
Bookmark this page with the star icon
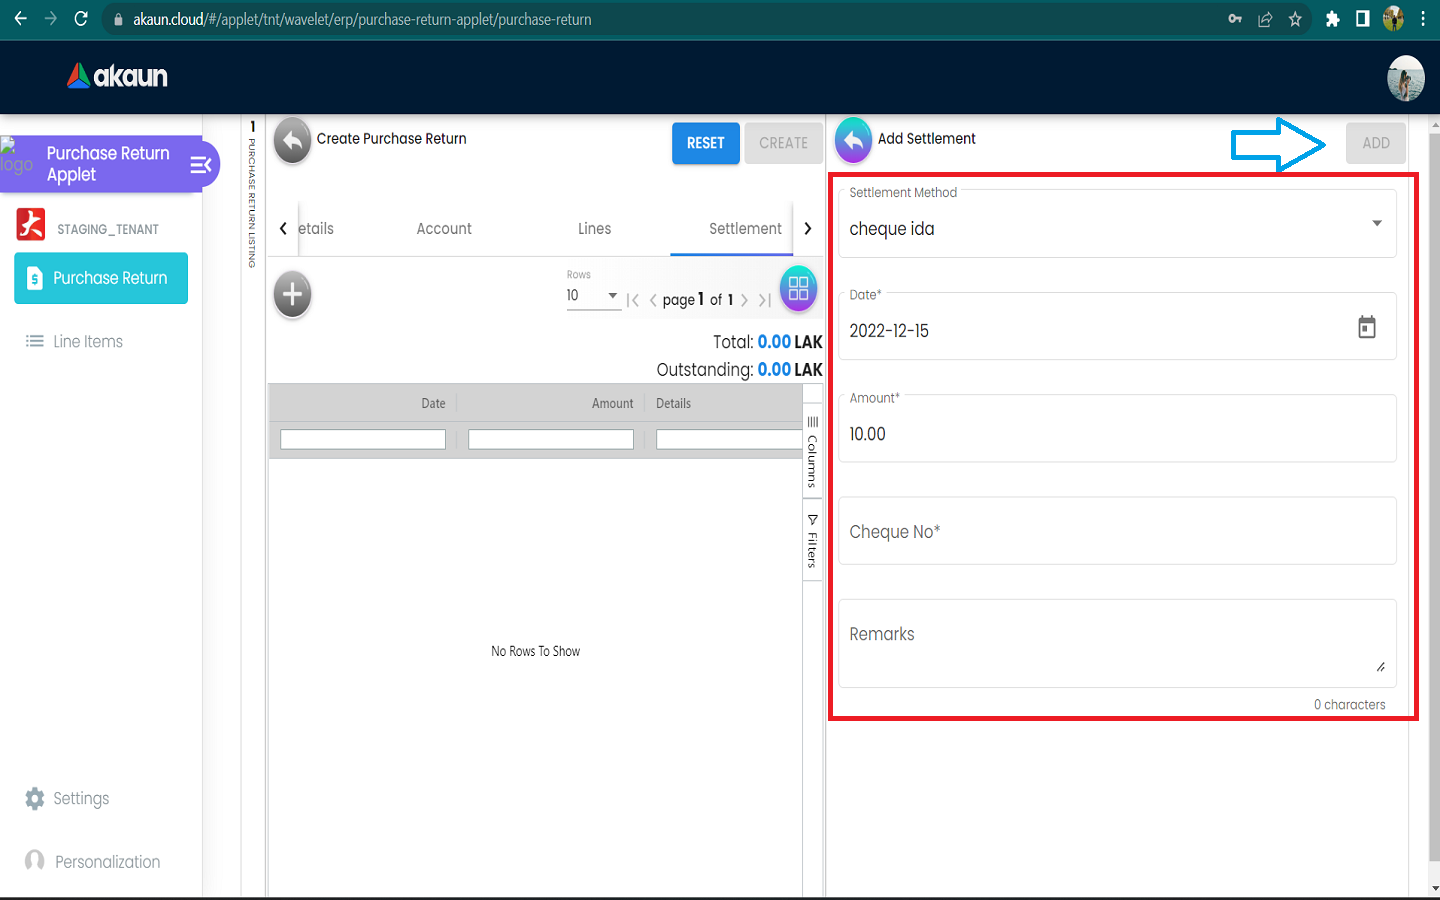[1295, 19]
